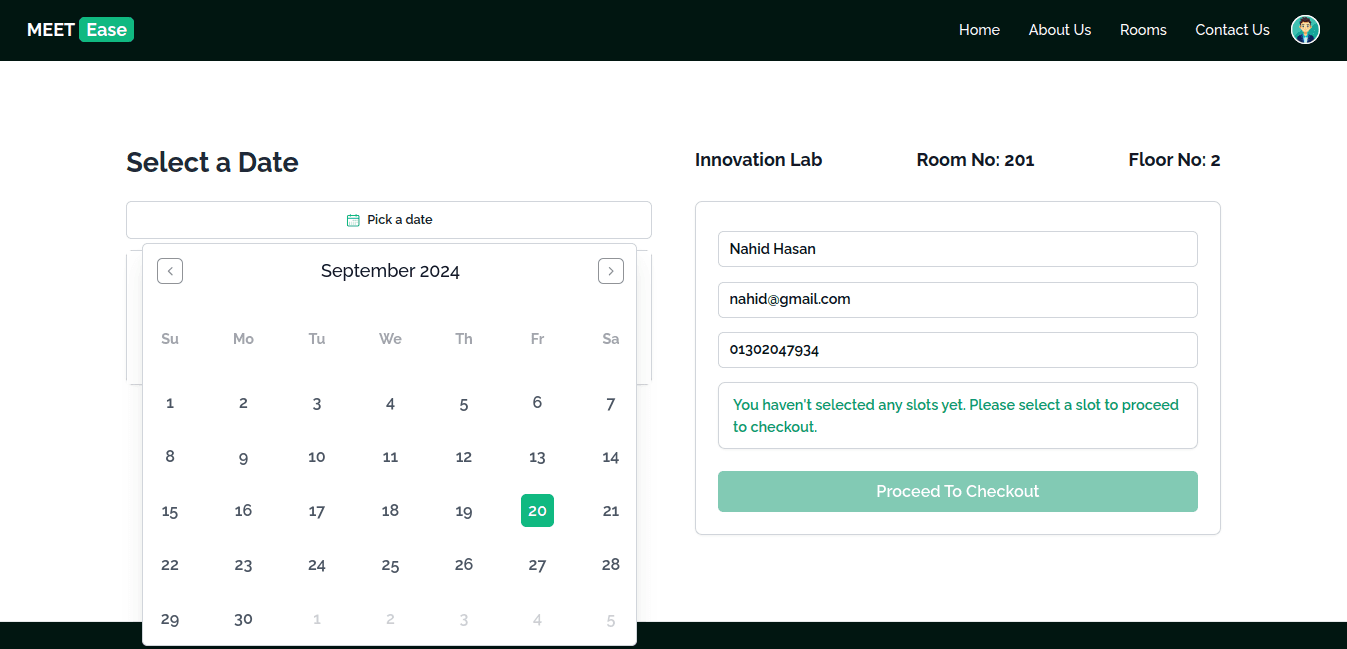Go to the Home page
Viewport: 1347px width, 649px height.
(x=979, y=30)
